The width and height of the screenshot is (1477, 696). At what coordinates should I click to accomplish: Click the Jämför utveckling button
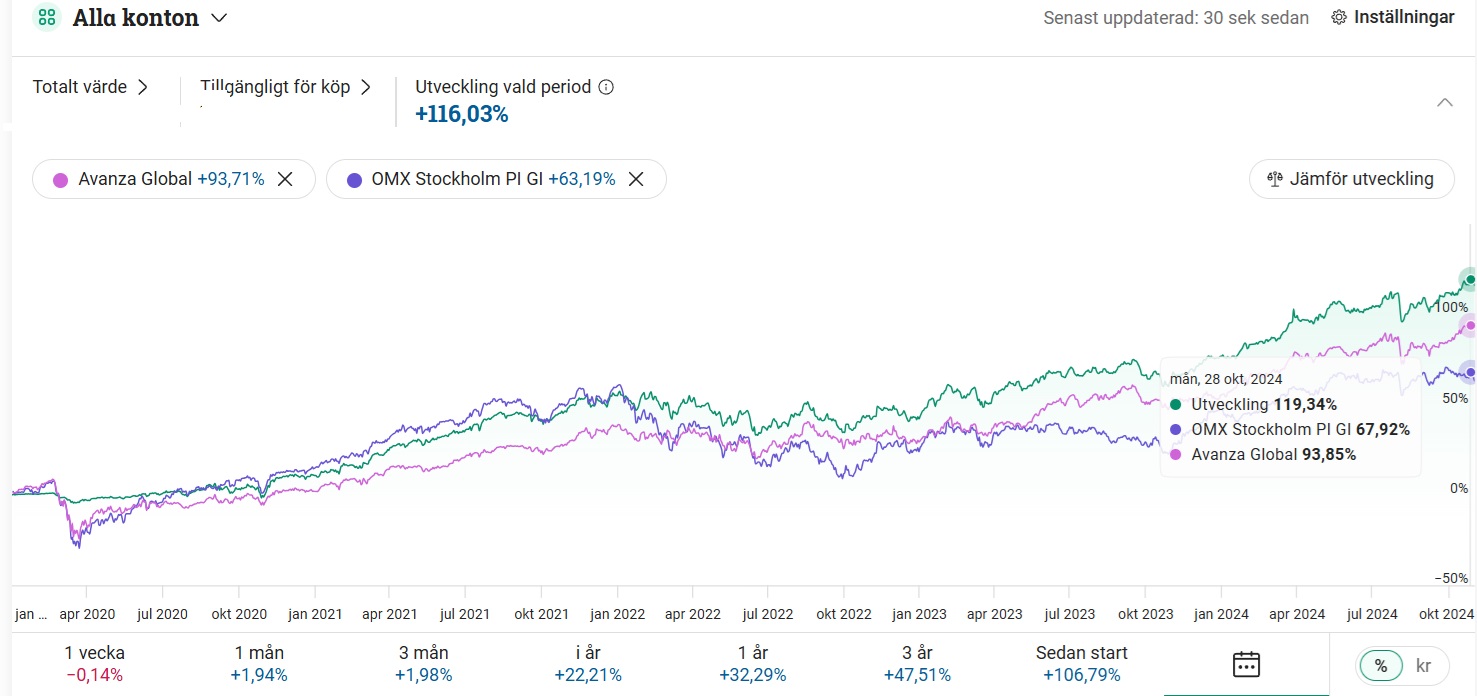1351,179
